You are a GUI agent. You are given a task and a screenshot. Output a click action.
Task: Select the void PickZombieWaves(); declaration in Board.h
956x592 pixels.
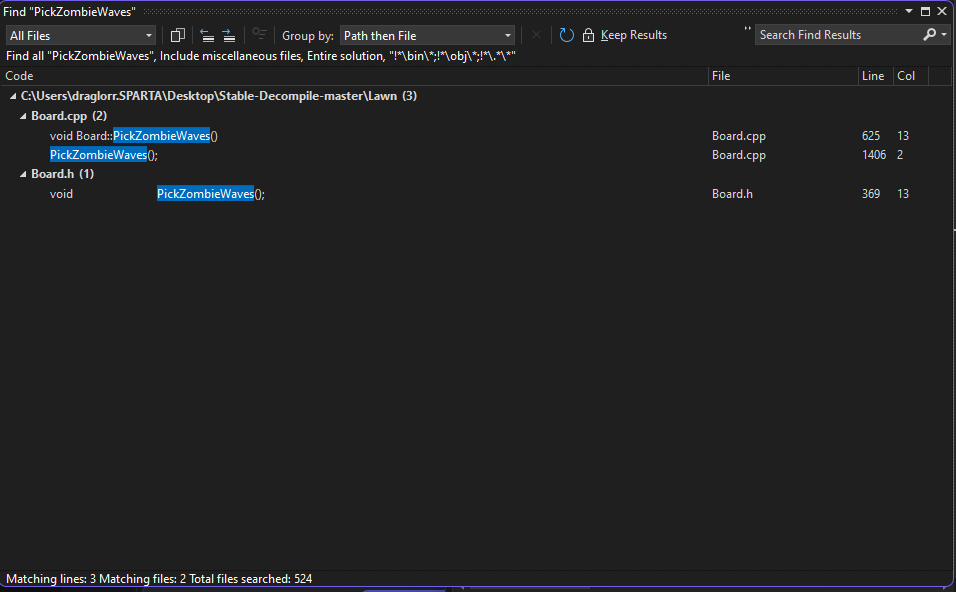pyautogui.click(x=157, y=194)
